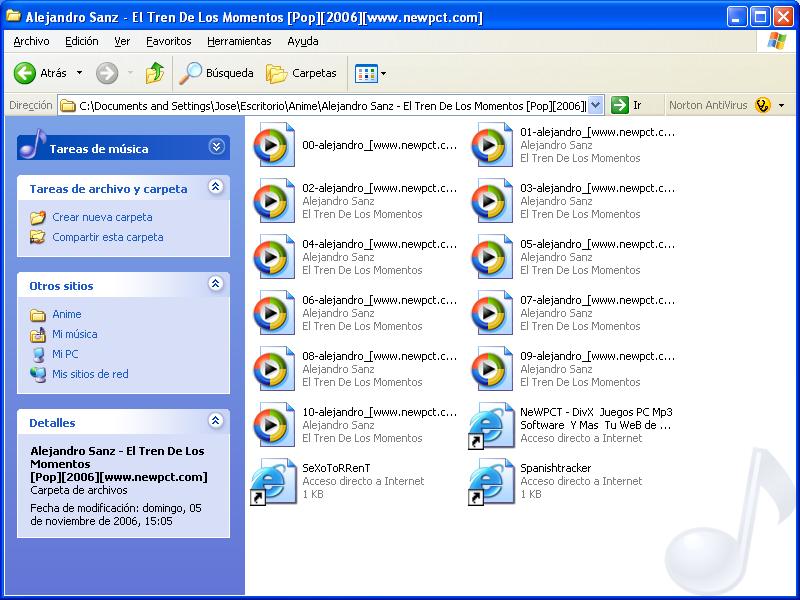Click the Ir go button
The width and height of the screenshot is (800, 600).
click(625, 105)
